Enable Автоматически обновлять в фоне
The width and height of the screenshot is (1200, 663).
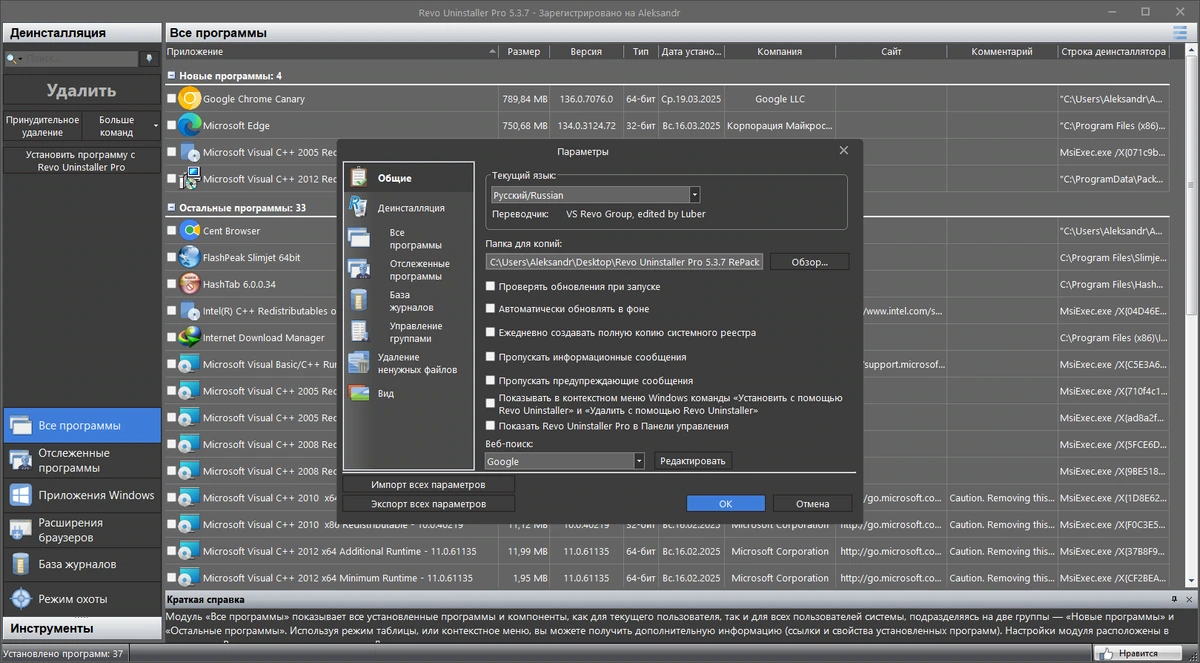490,309
